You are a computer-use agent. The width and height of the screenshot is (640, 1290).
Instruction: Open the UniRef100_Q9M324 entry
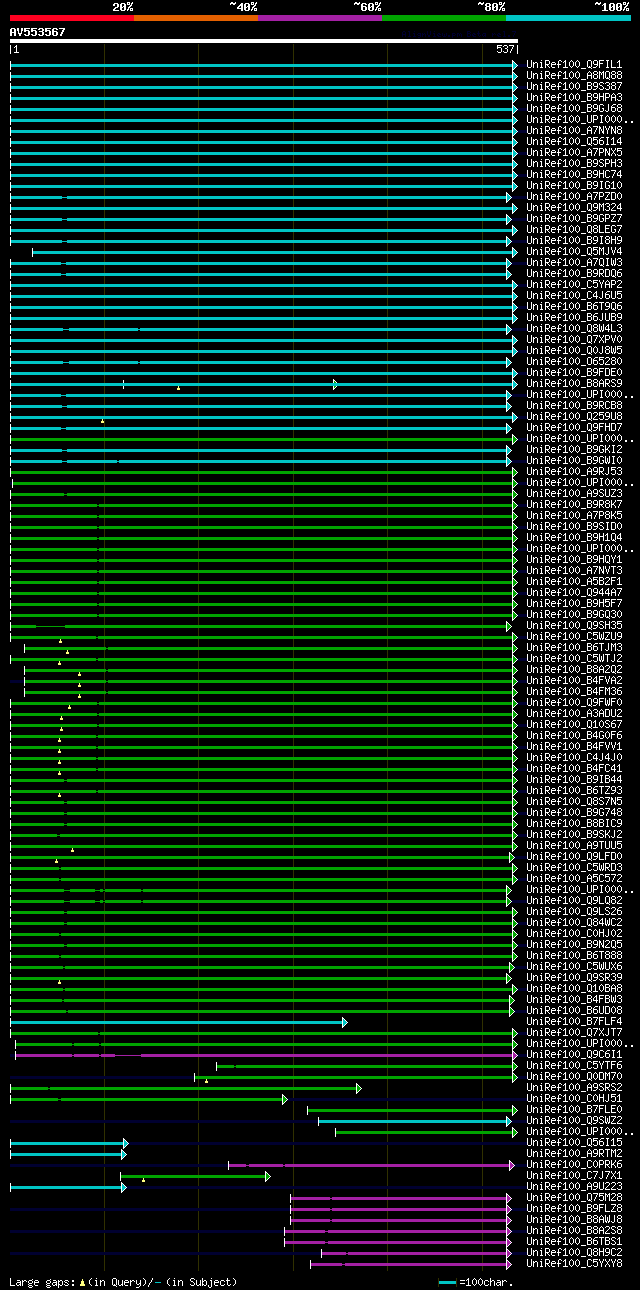point(574,207)
